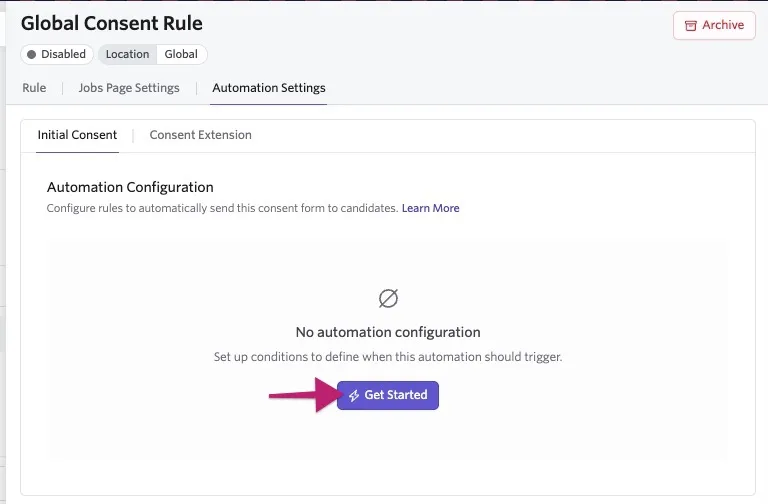Open the Learn More link
Image resolution: width=768 pixels, height=504 pixels.
click(x=431, y=208)
